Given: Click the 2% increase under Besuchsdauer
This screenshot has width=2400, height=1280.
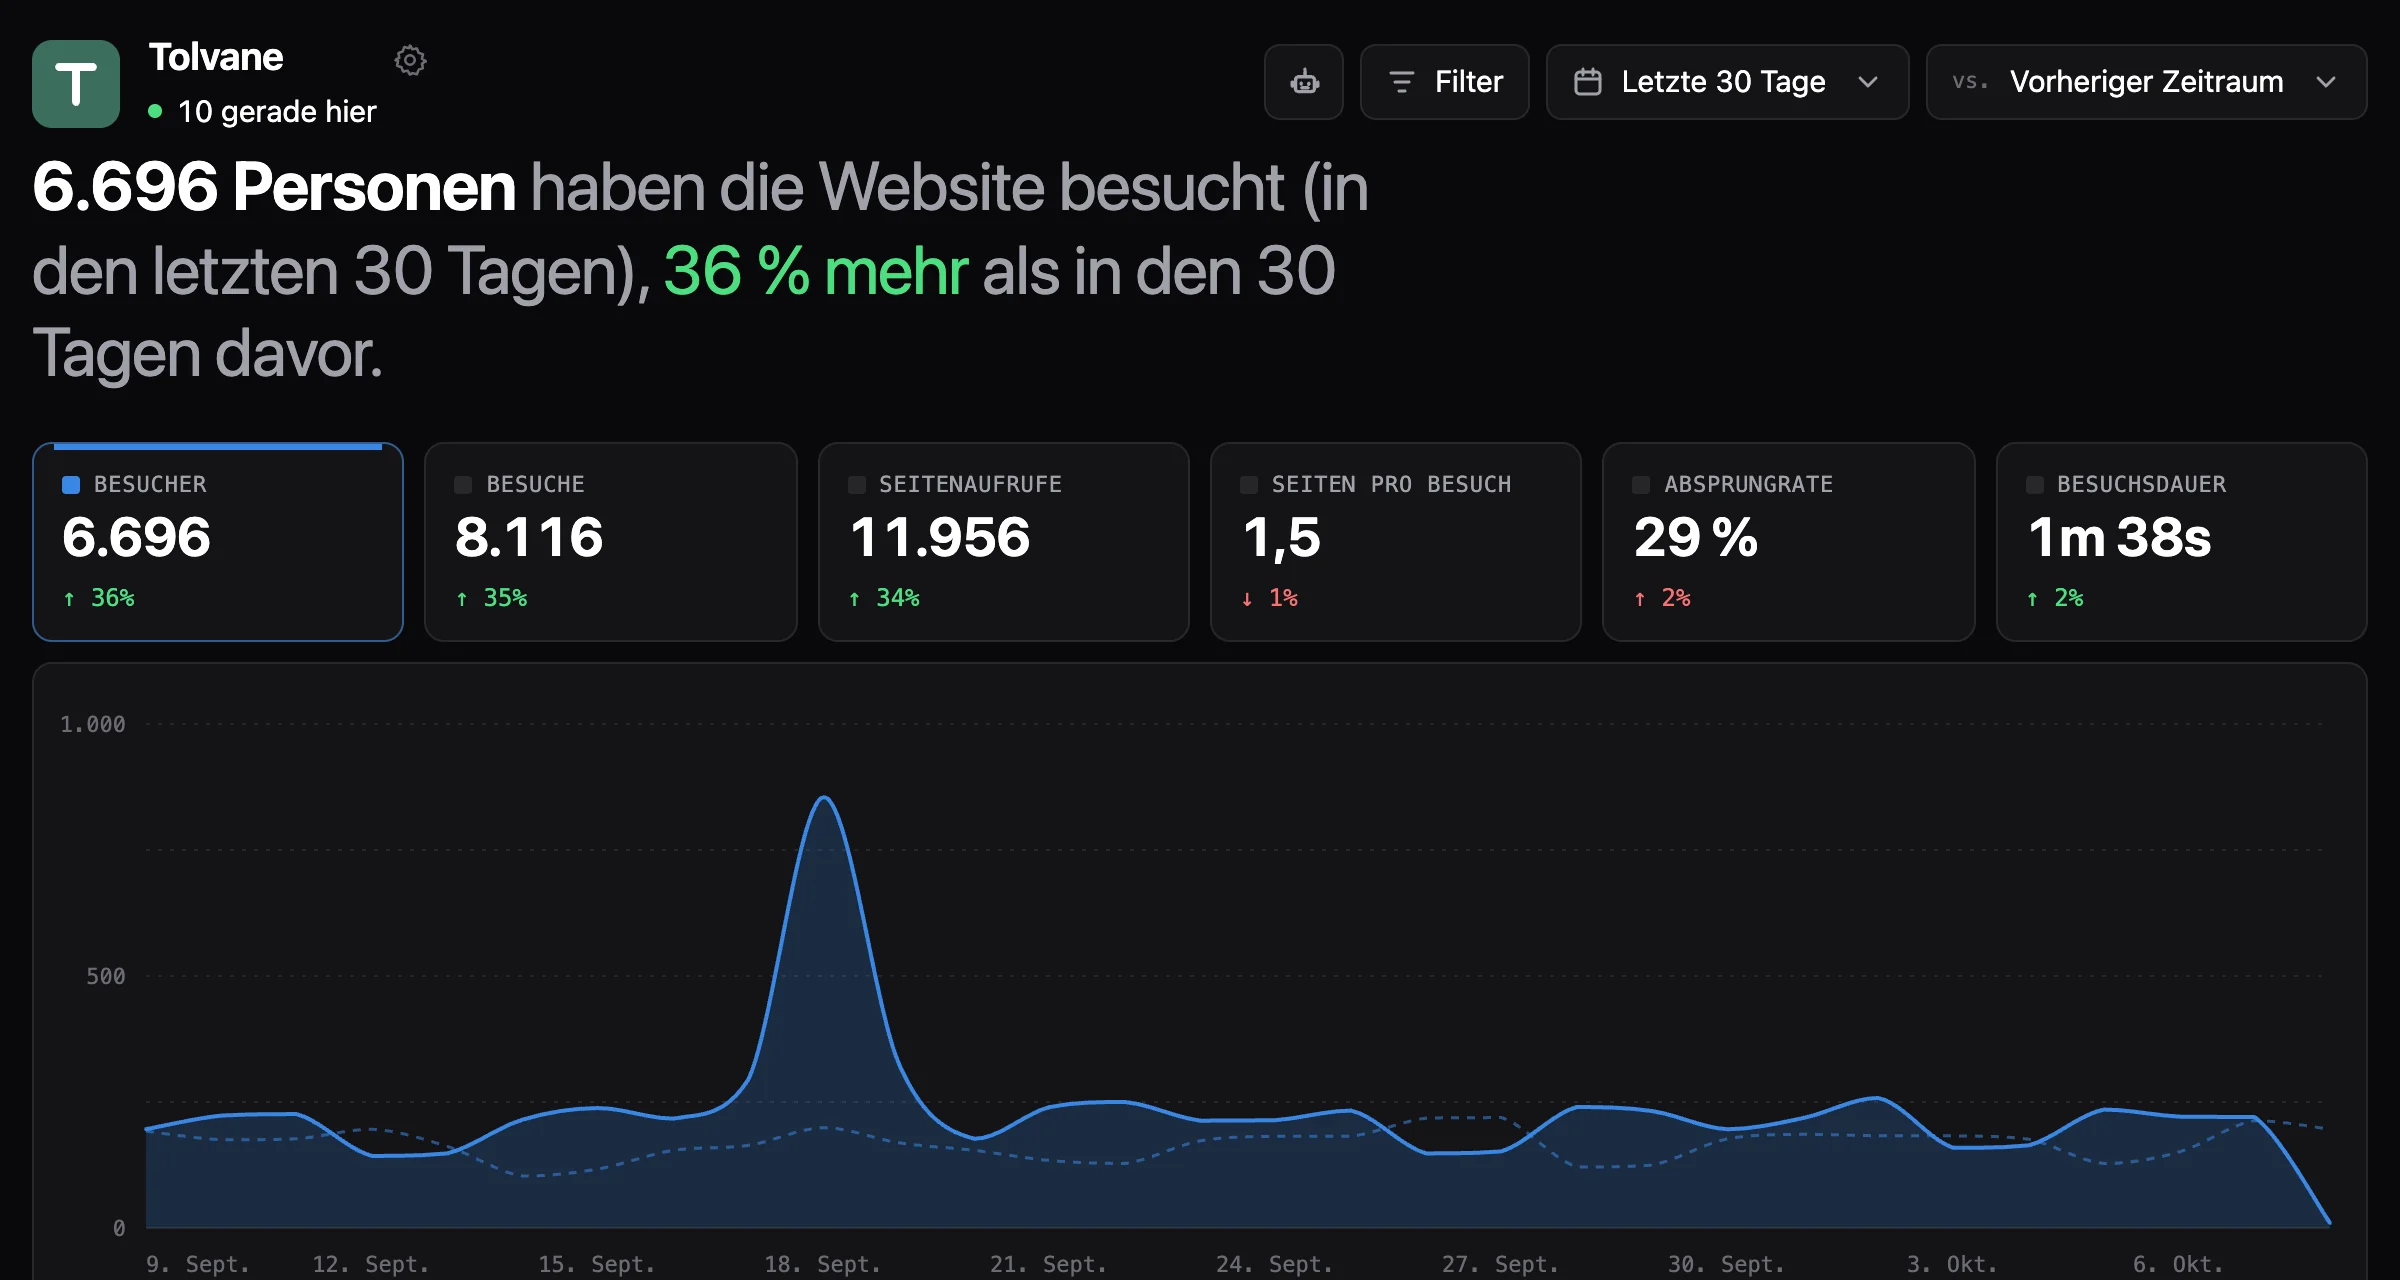Looking at the screenshot, I should pyautogui.click(x=2055, y=598).
